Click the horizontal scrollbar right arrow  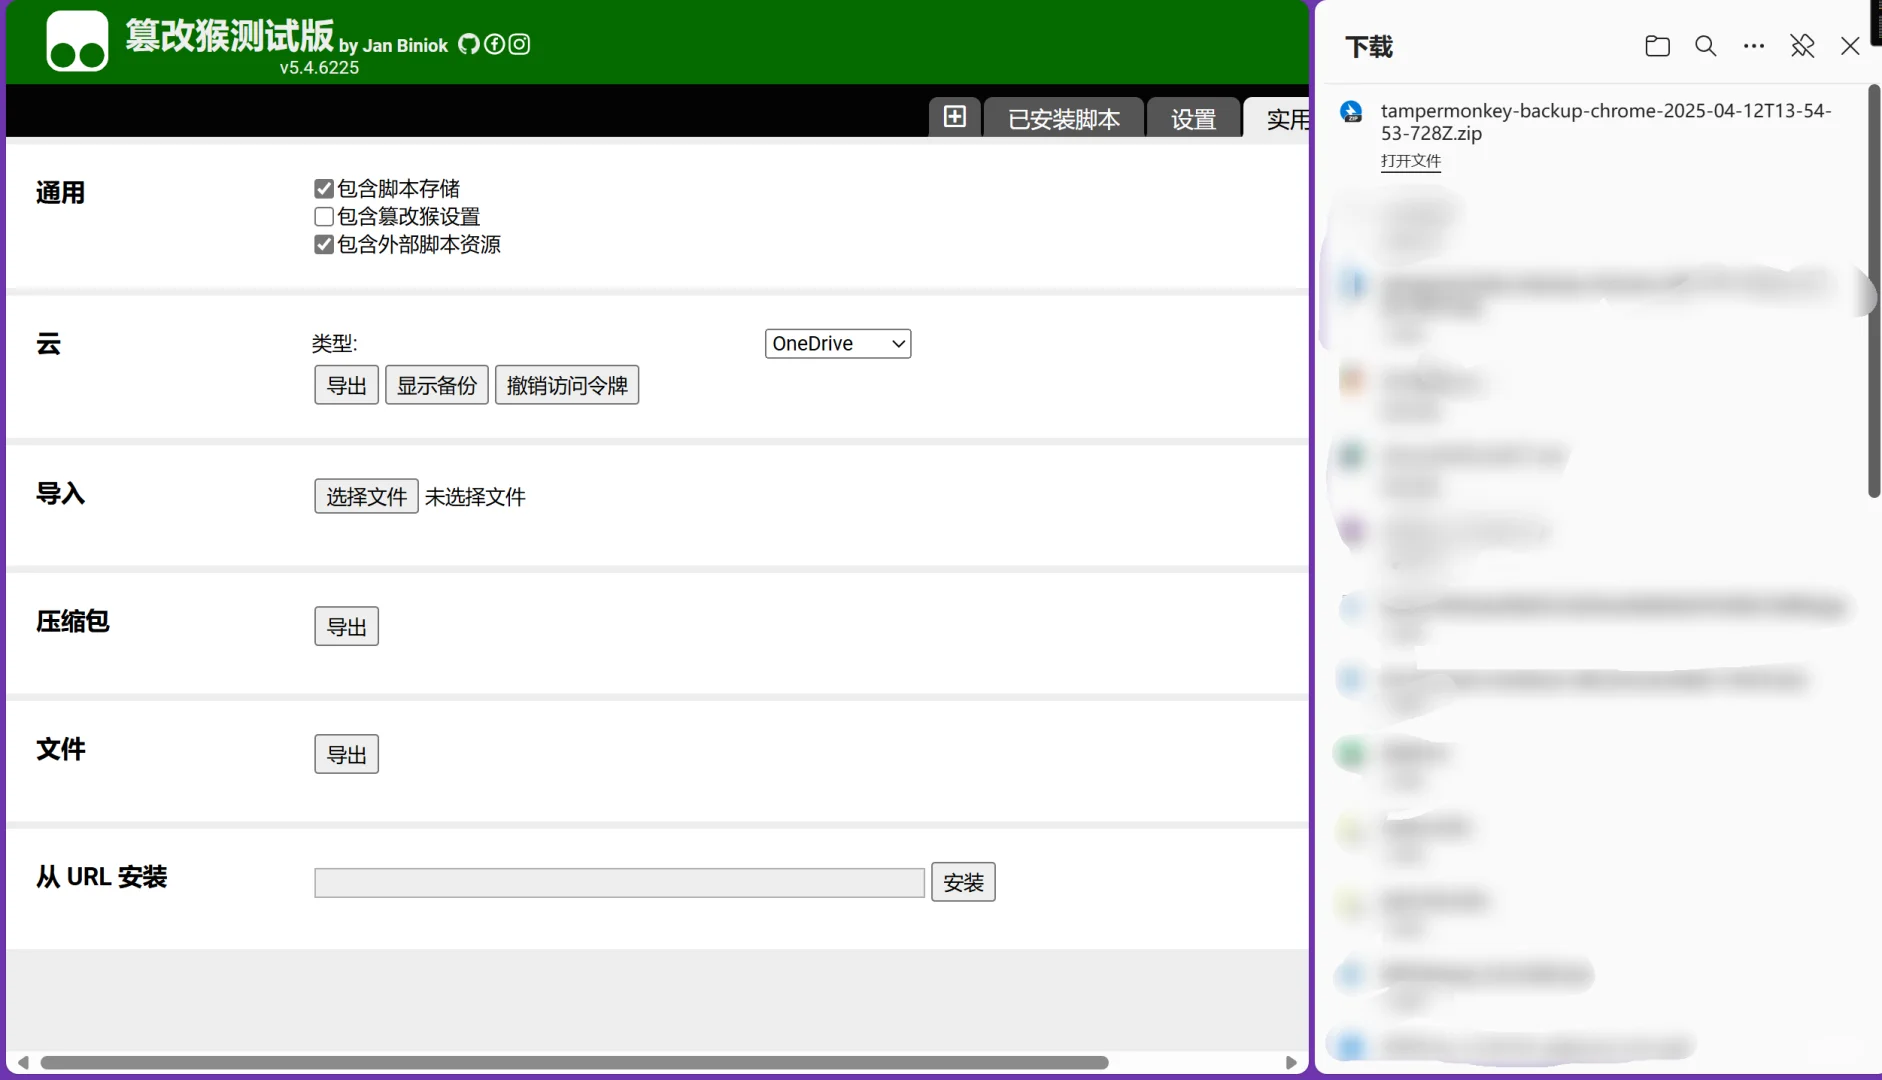click(x=1291, y=1062)
